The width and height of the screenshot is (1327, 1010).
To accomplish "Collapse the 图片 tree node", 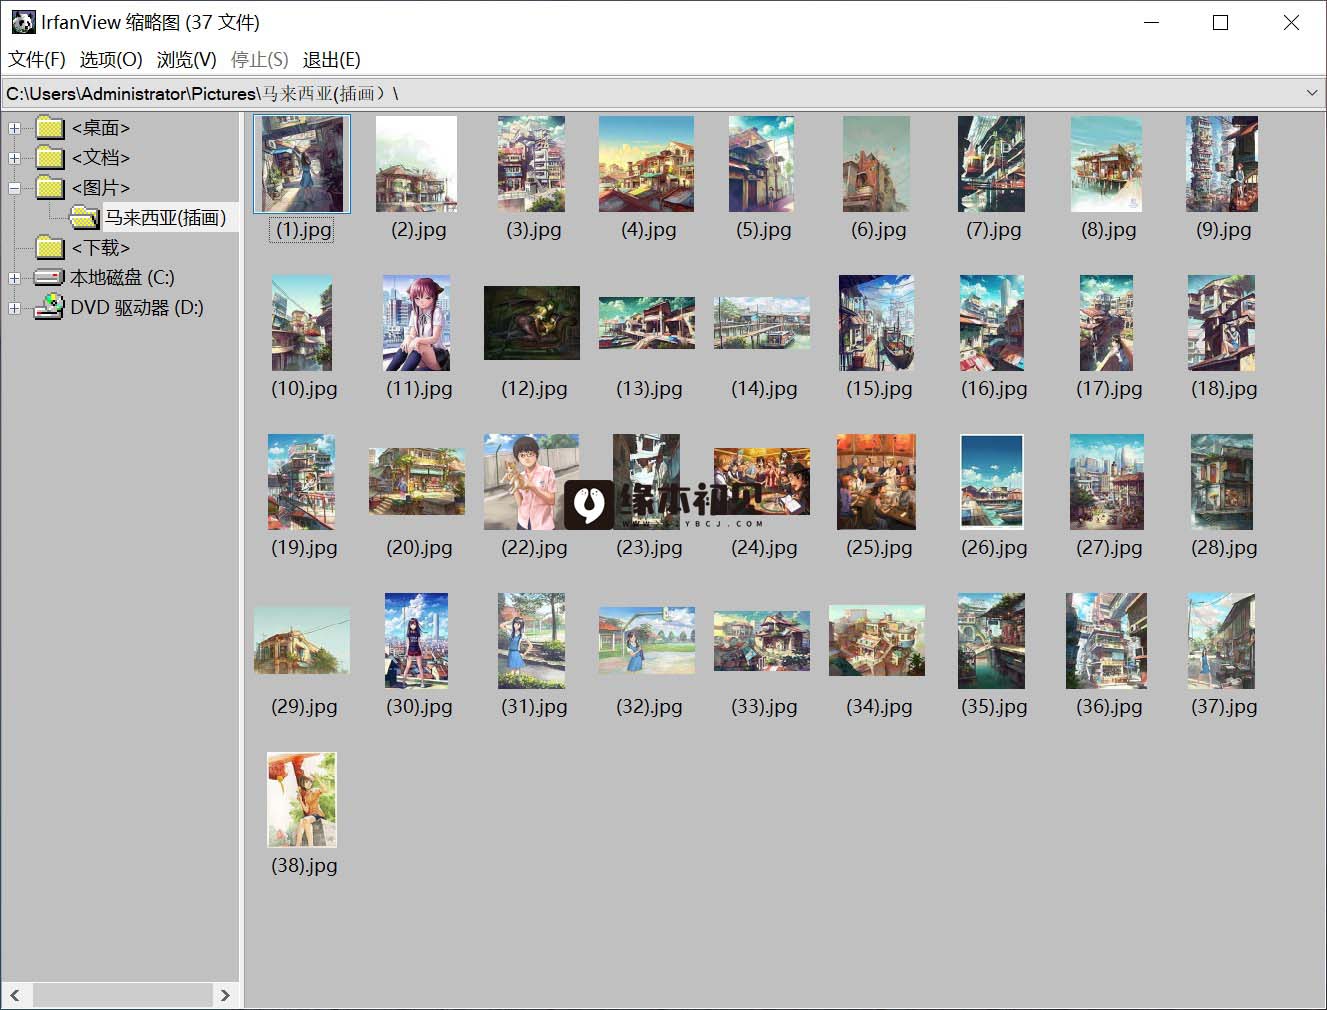I will pos(14,188).
